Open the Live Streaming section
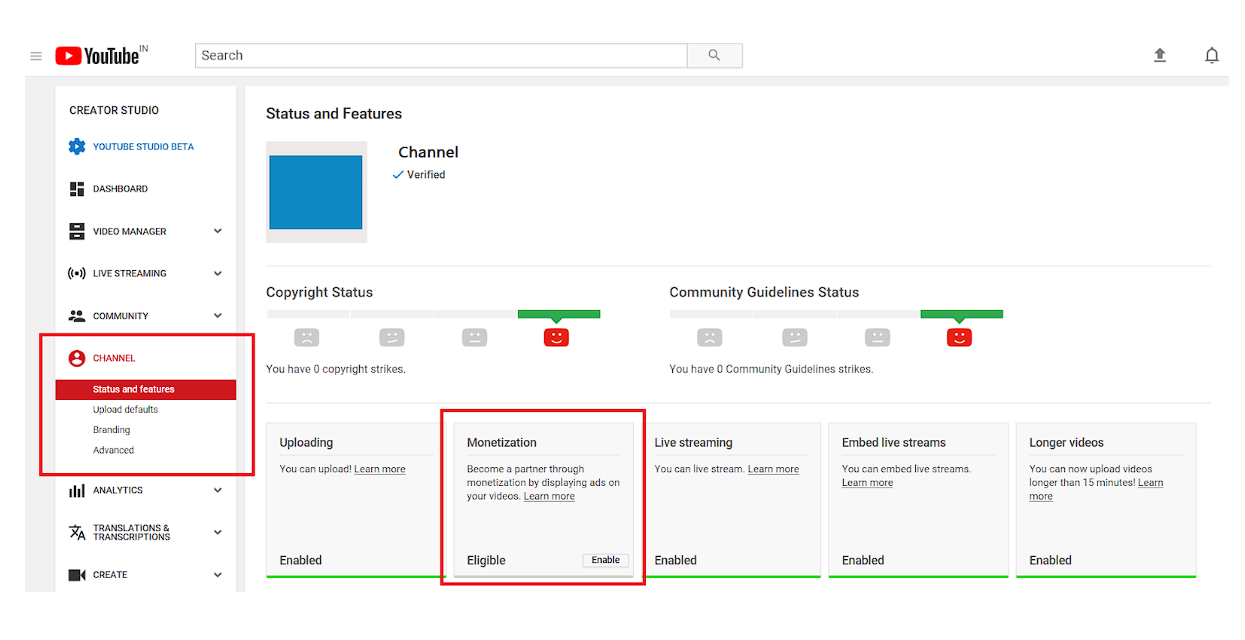Image resolution: width=1245 pixels, height=640 pixels. click(78, 273)
